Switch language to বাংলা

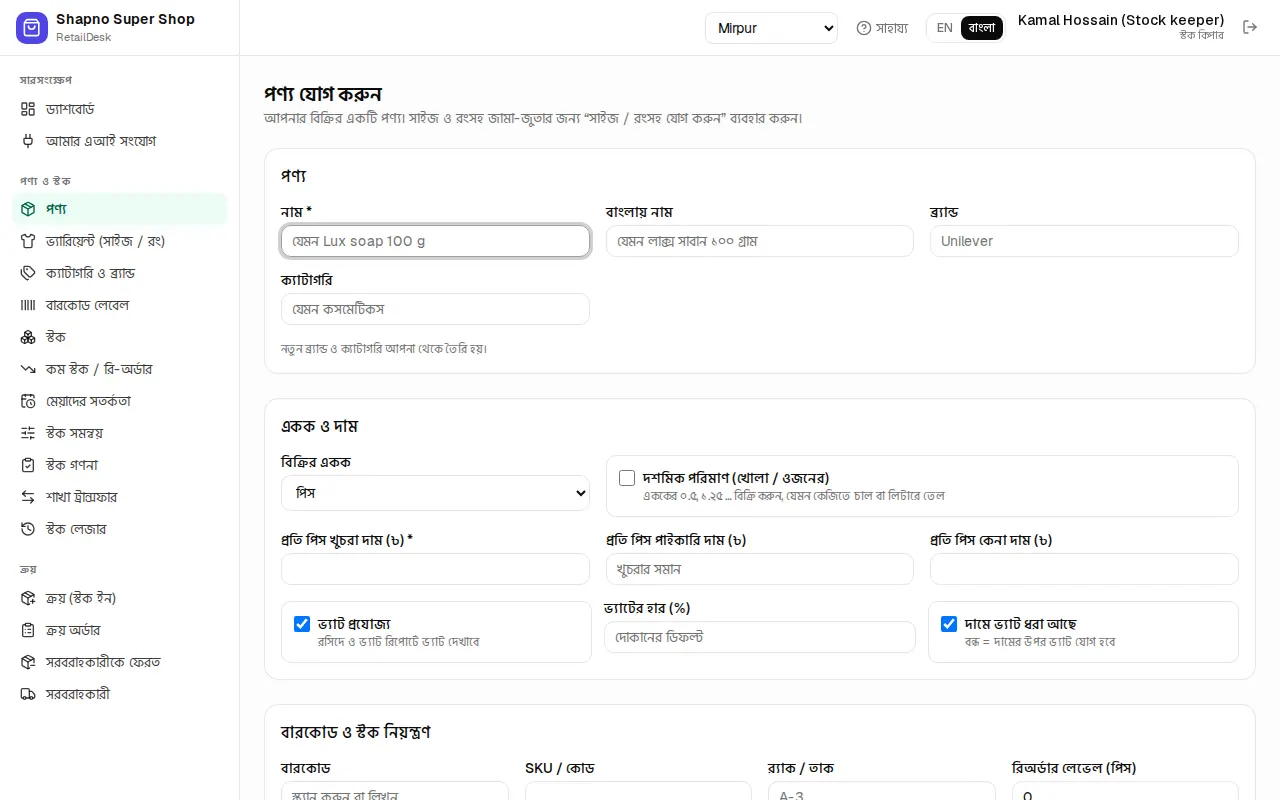(x=982, y=28)
